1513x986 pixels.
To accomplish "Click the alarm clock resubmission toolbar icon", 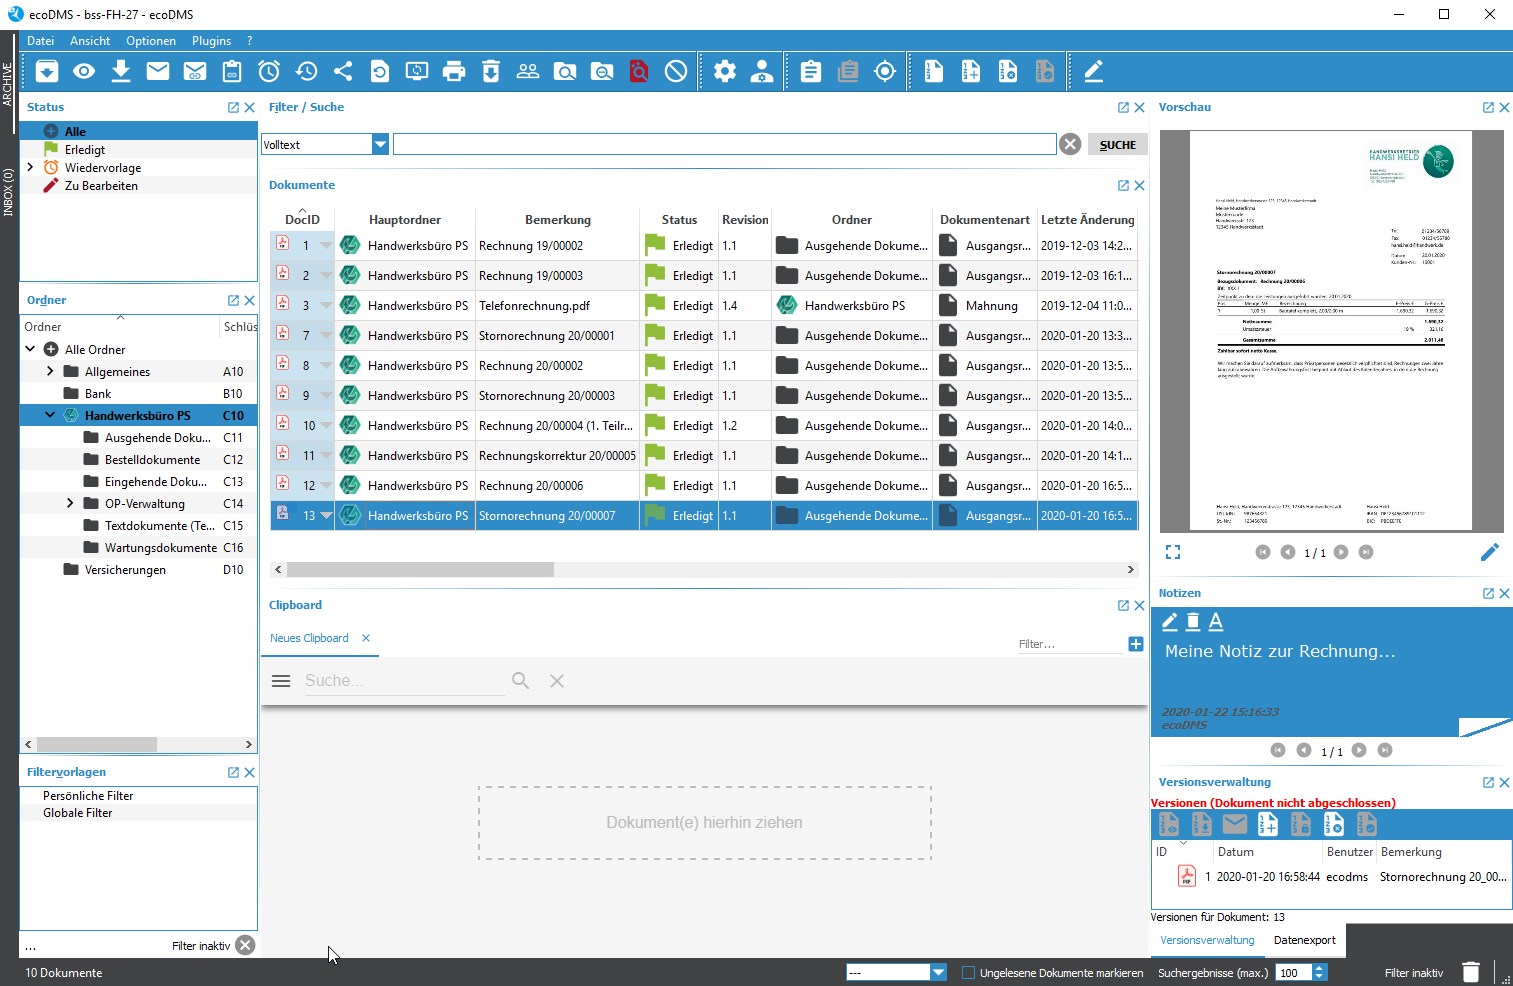I will click(269, 71).
